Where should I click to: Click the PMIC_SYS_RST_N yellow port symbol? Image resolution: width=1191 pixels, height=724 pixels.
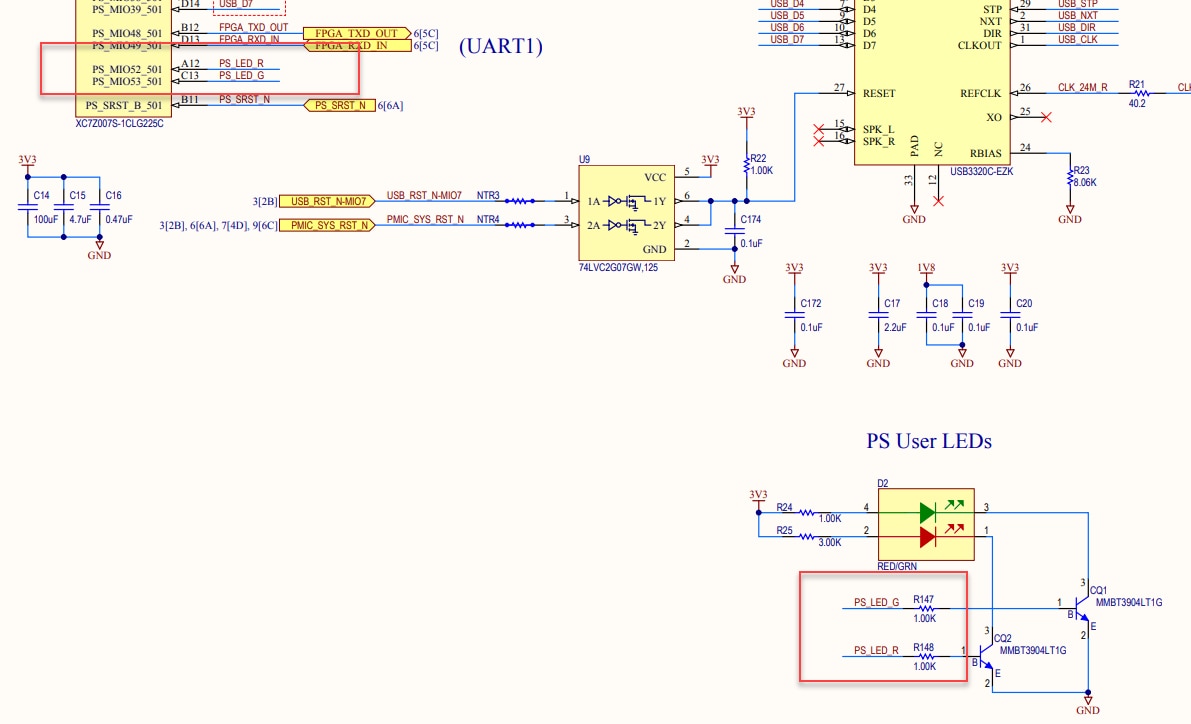point(327,226)
